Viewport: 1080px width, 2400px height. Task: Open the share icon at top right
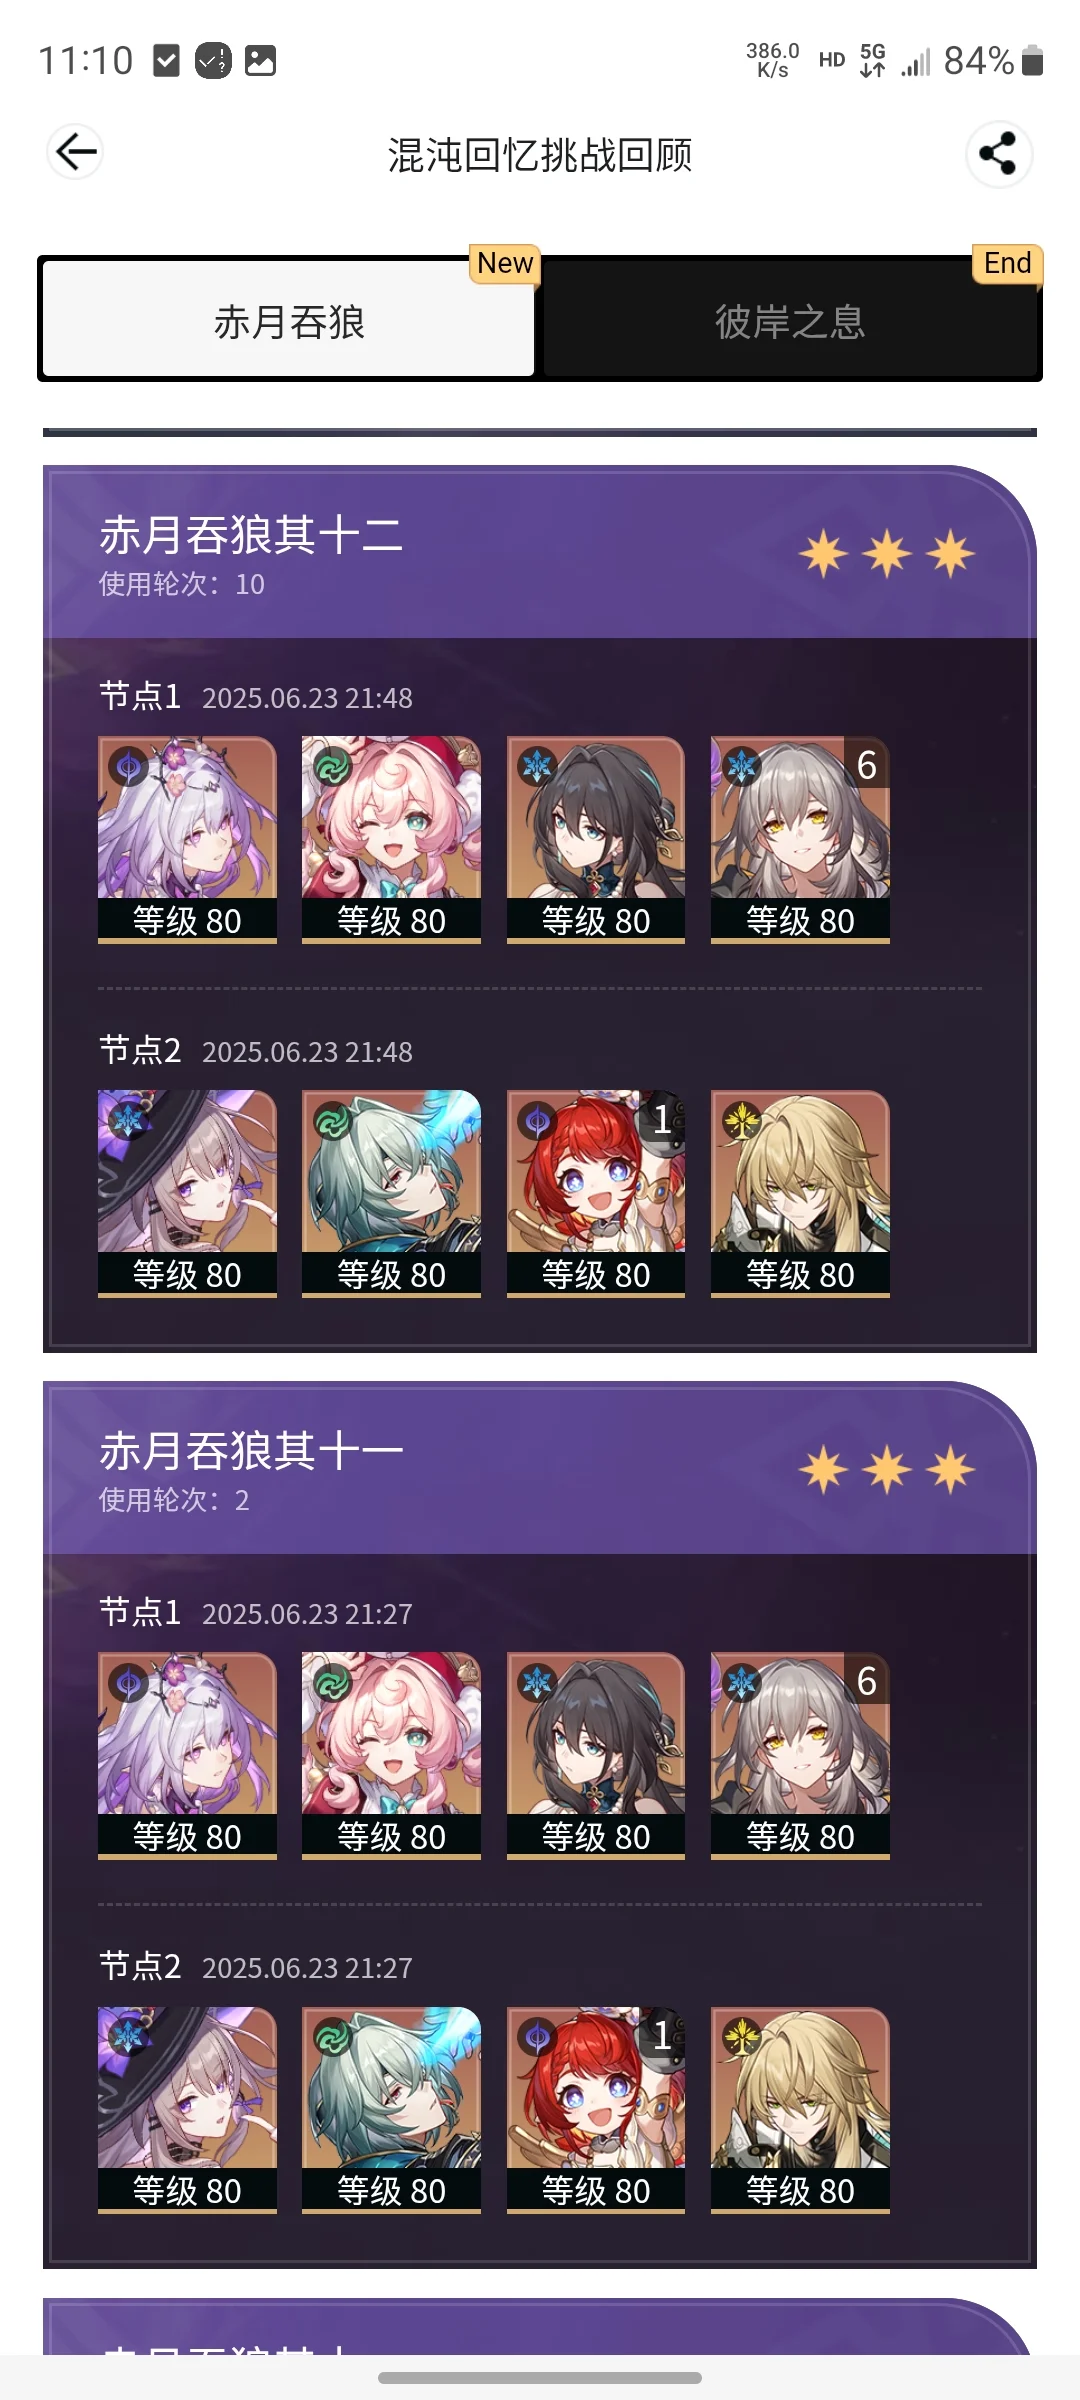[x=998, y=154]
